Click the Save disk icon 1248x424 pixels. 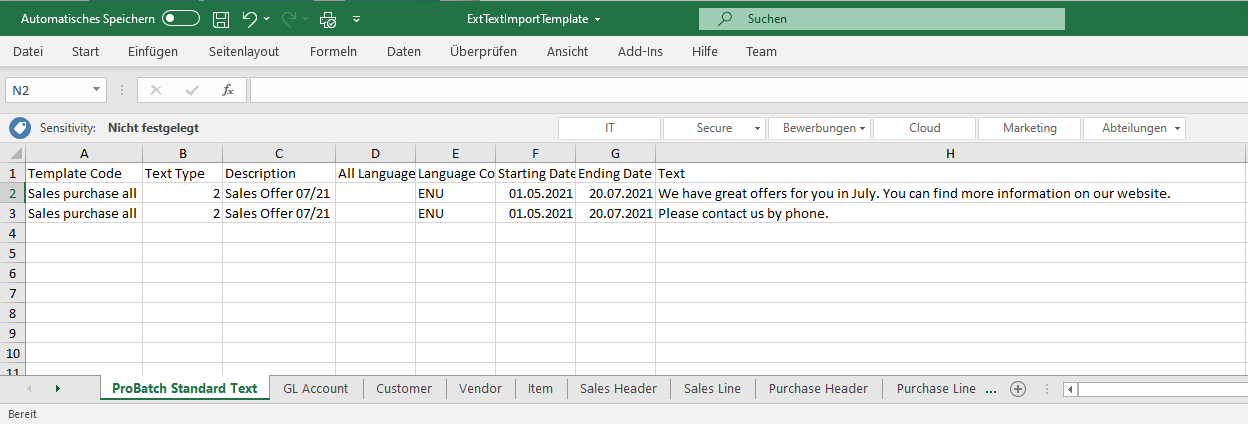tap(221, 19)
